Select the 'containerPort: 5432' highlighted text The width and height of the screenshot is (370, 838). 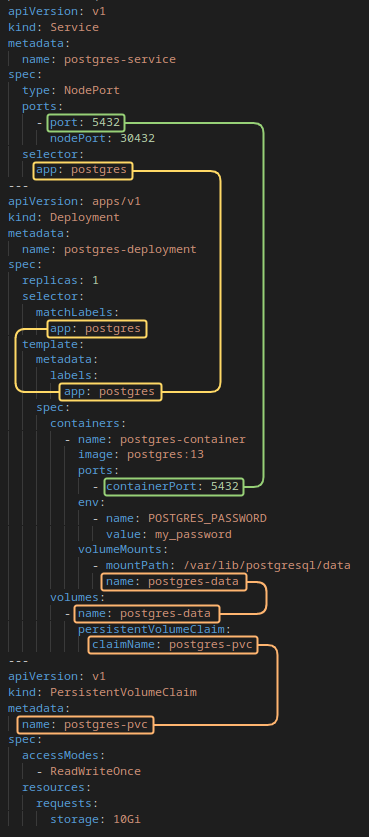(173, 487)
